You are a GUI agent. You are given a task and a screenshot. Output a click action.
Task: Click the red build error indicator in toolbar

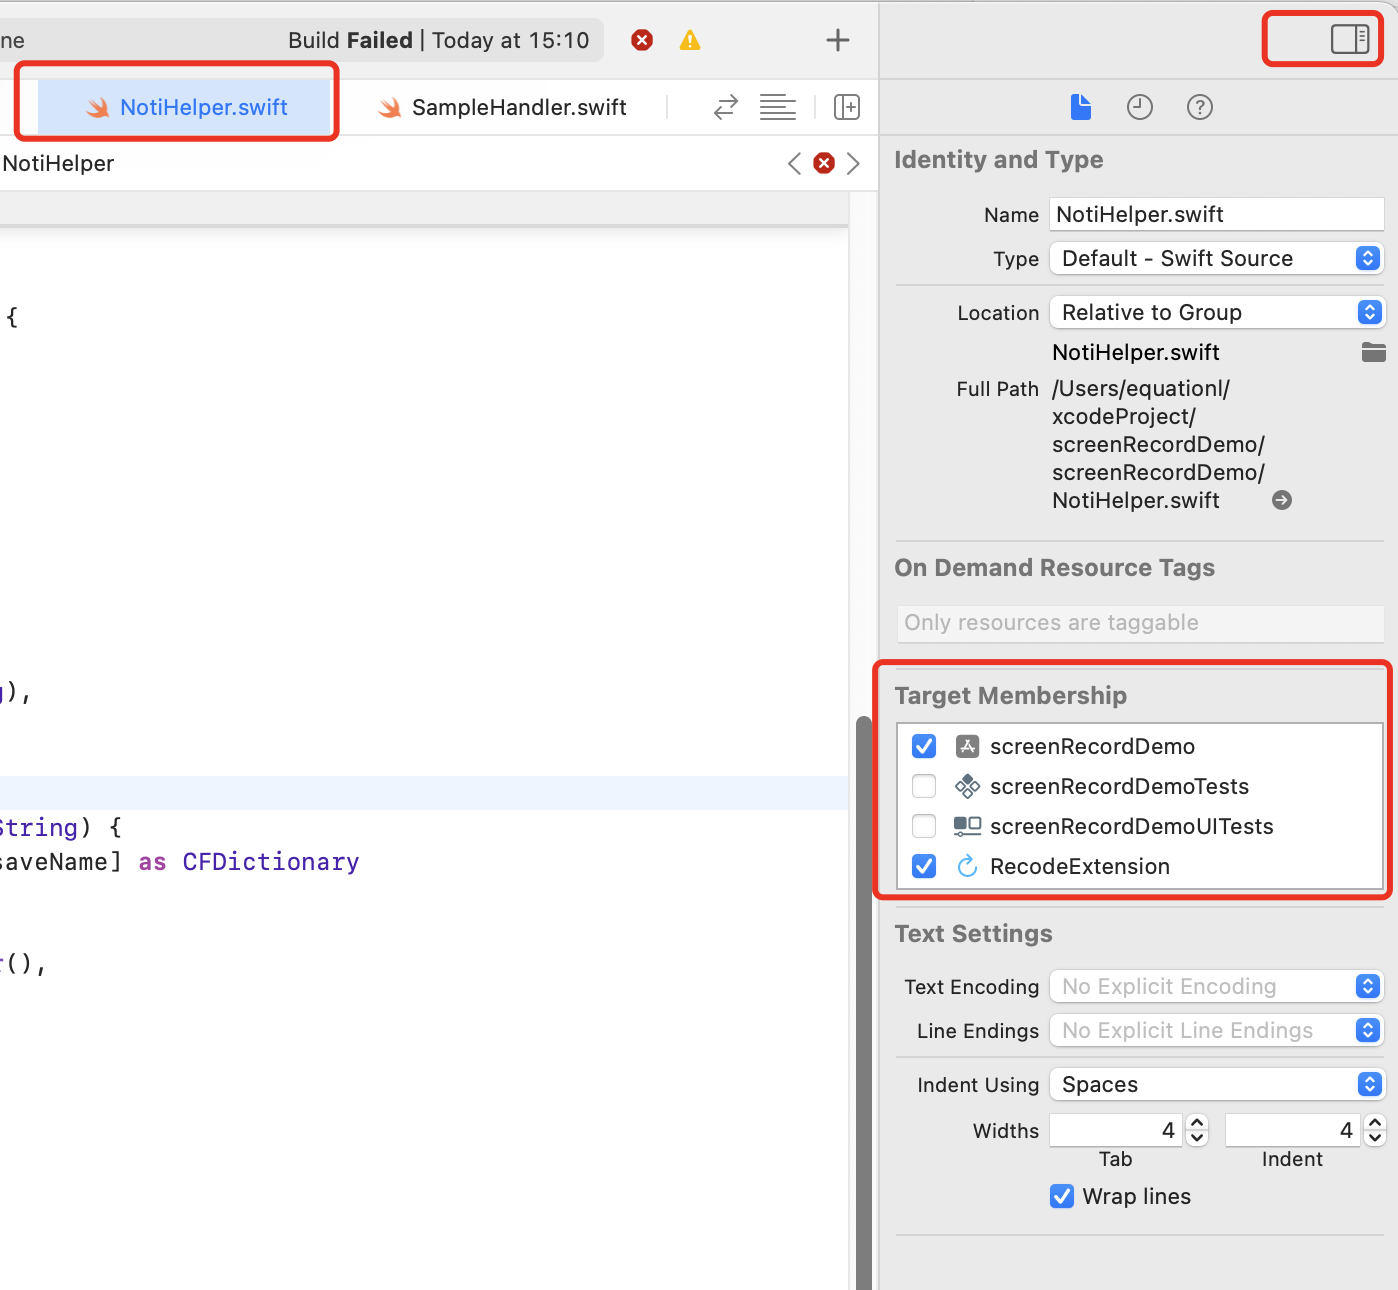pyautogui.click(x=642, y=40)
